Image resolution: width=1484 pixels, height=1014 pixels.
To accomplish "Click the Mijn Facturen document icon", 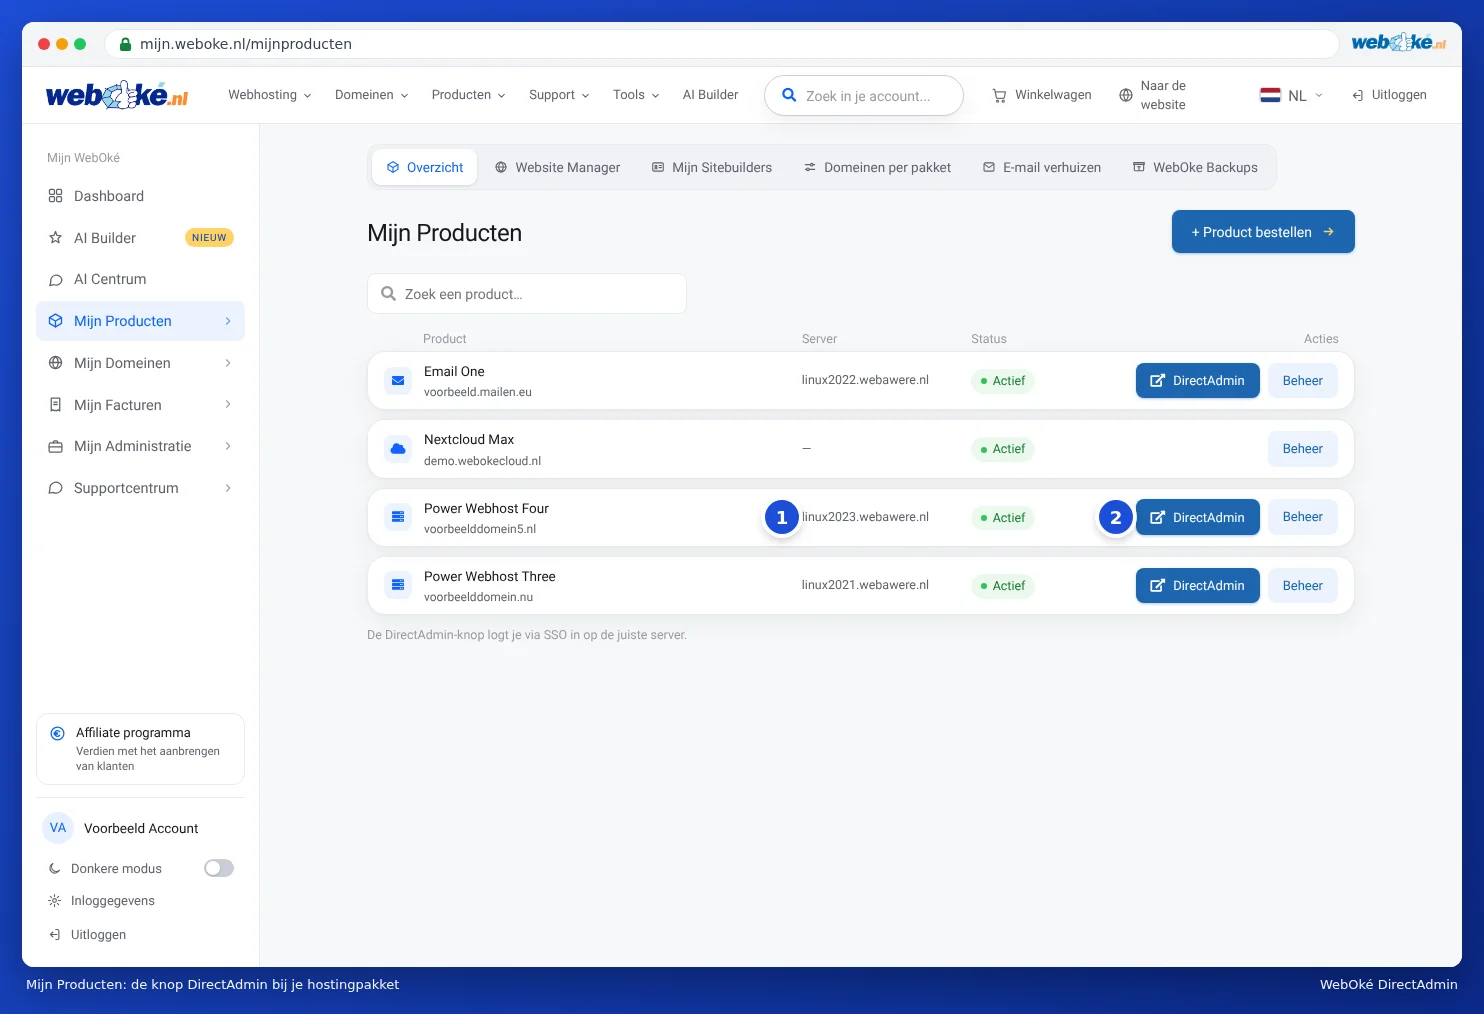I will [55, 405].
